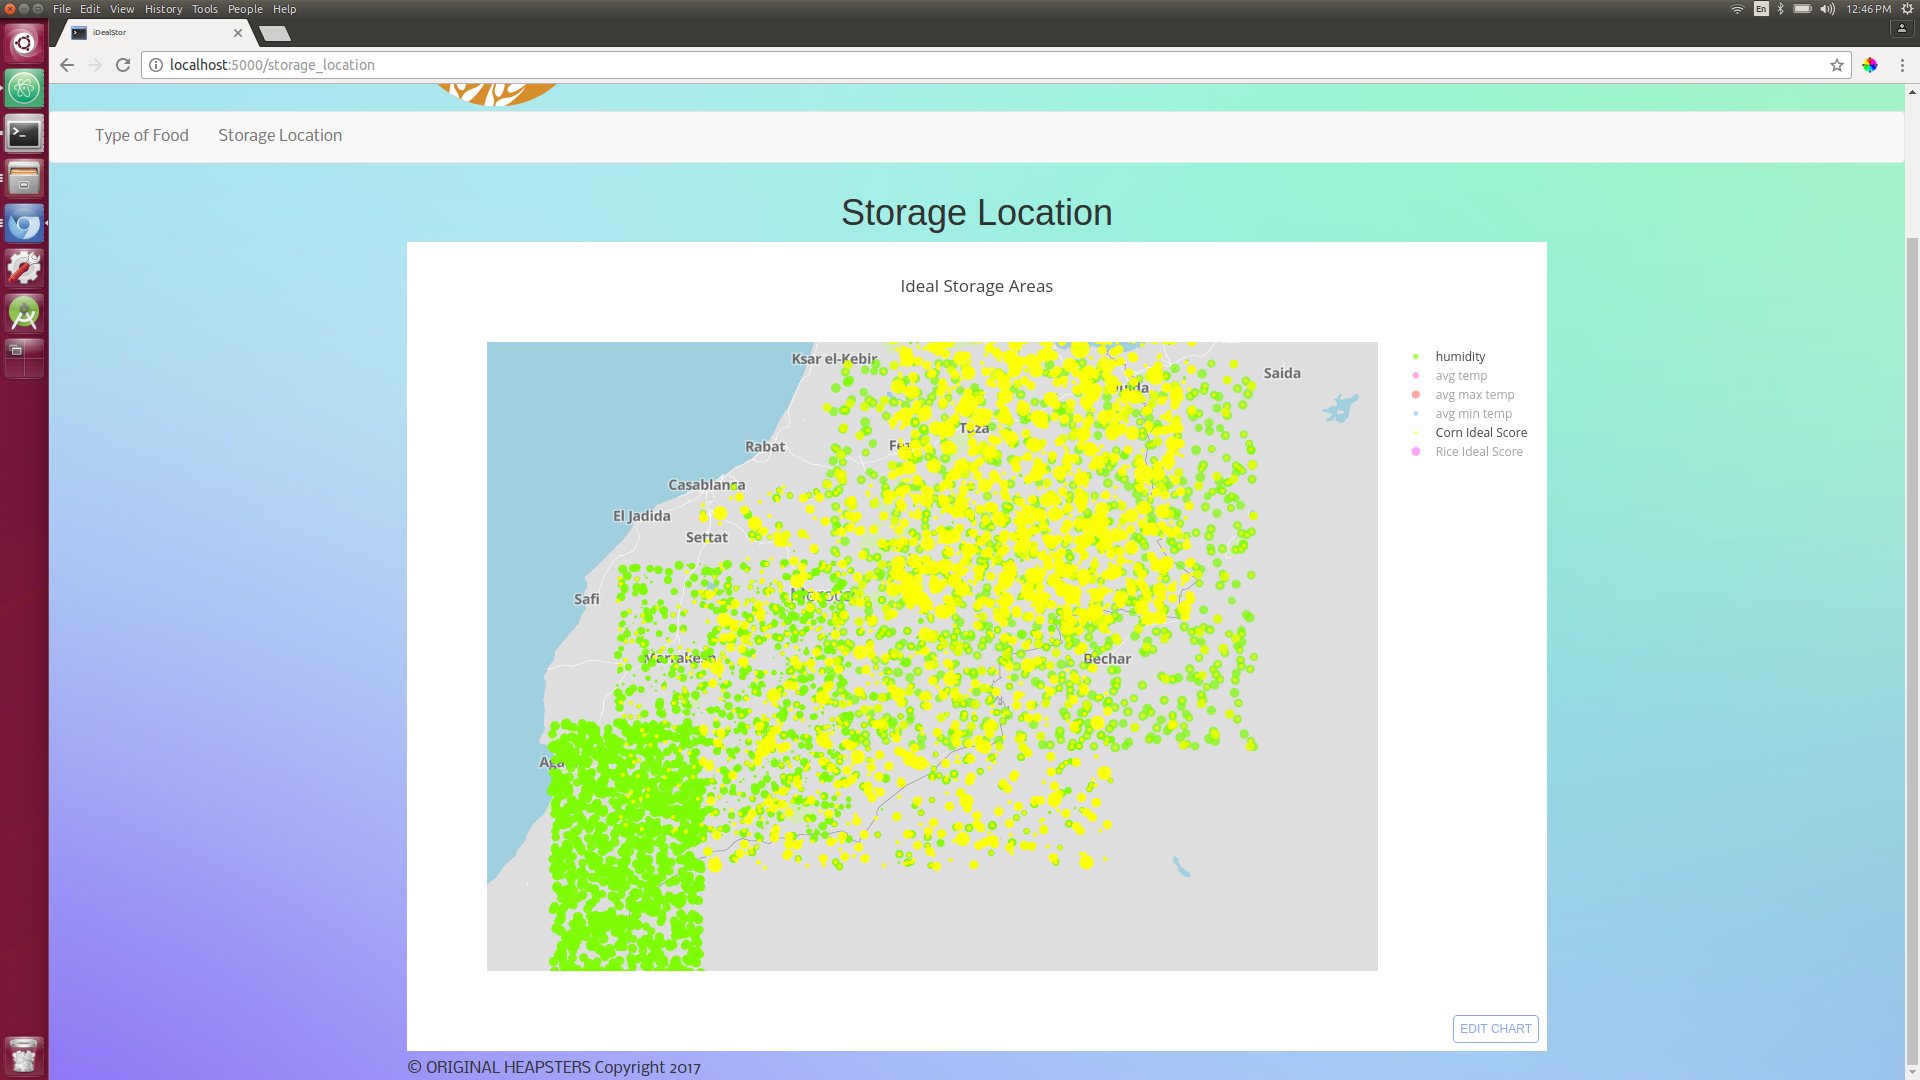Show the Rice Ideal Score trace
The image size is (1920, 1080).
[1478, 452]
